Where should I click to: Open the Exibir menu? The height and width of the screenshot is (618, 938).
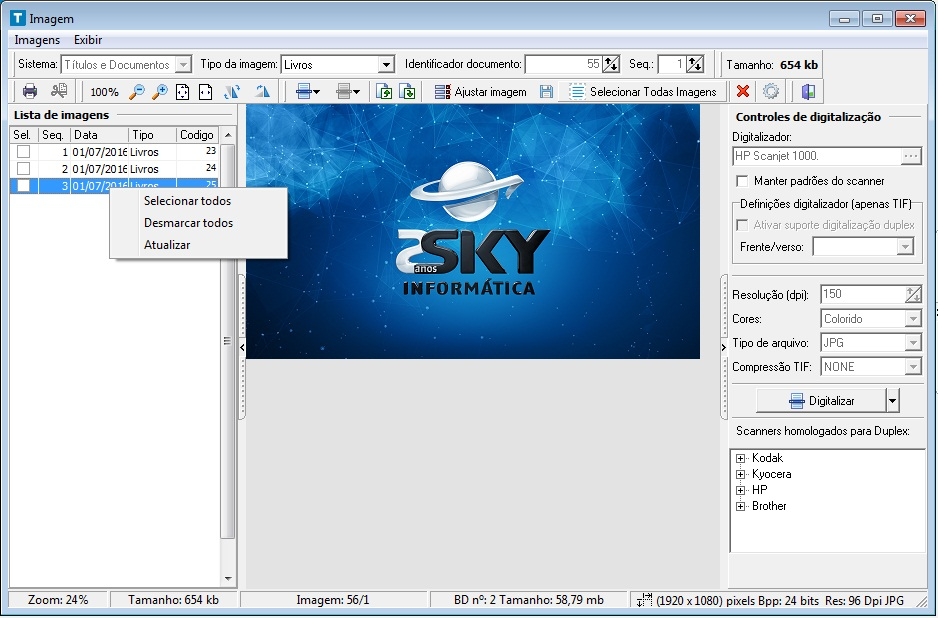coord(88,40)
